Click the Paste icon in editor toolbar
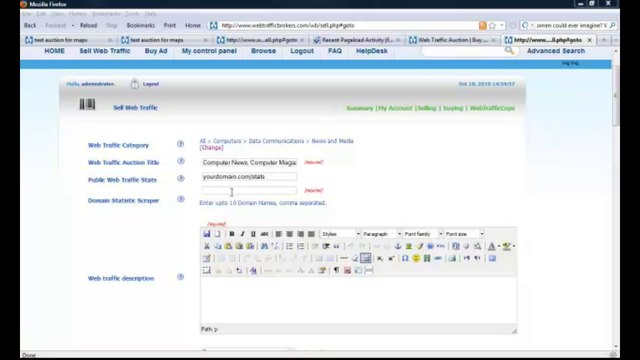 [x=228, y=246]
